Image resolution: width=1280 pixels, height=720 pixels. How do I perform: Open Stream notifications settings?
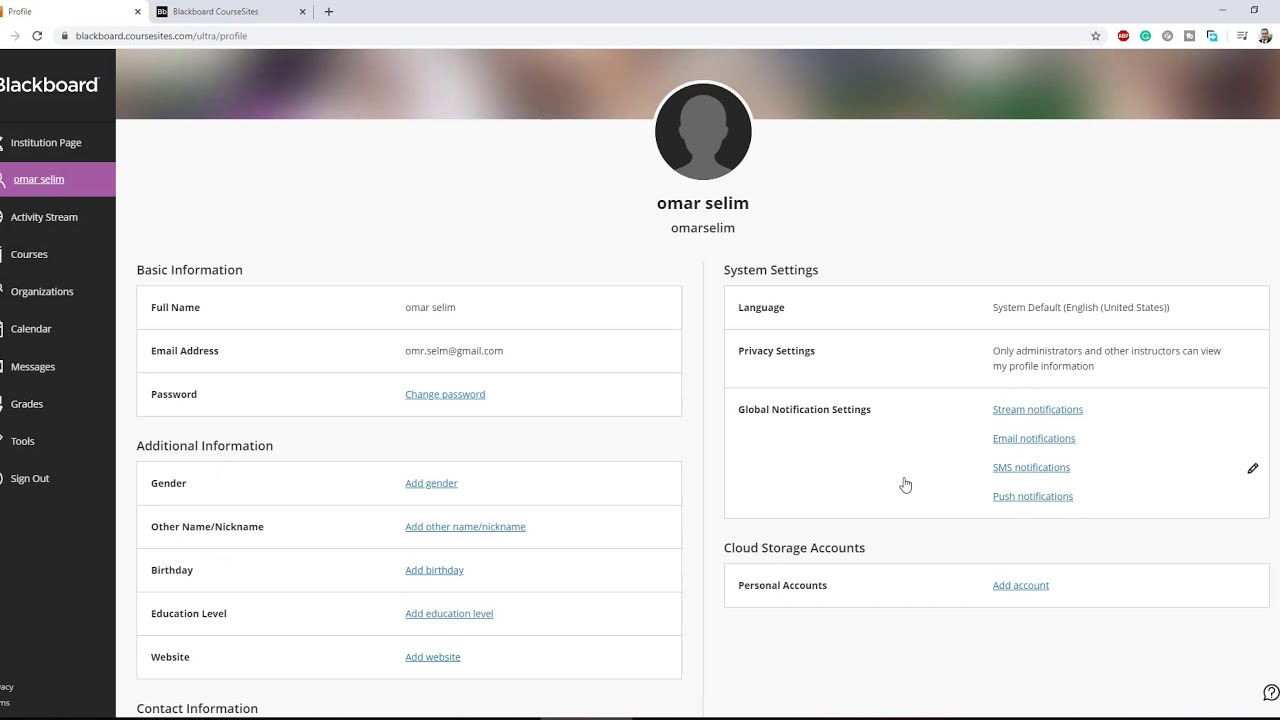pyautogui.click(x=1038, y=410)
